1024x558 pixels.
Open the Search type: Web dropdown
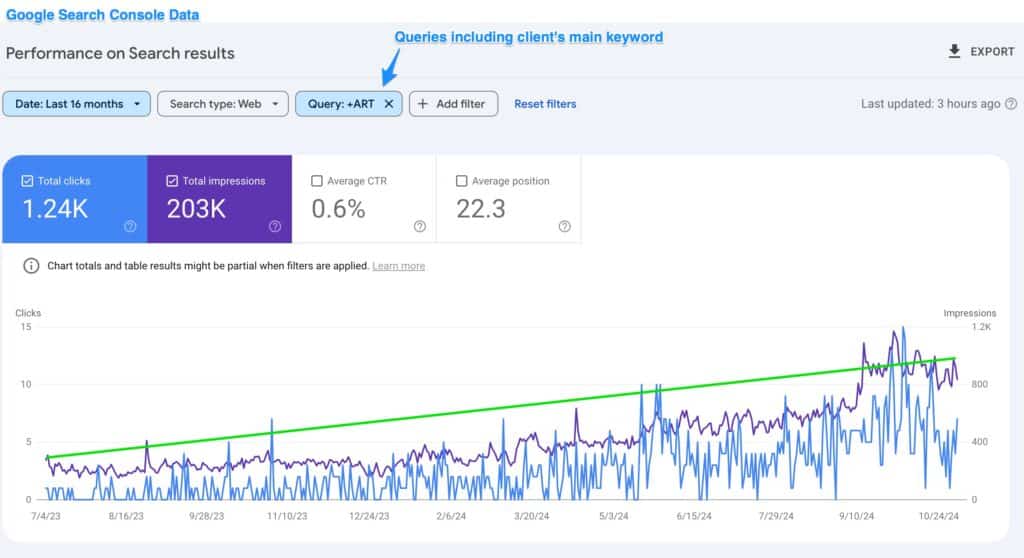pos(222,104)
